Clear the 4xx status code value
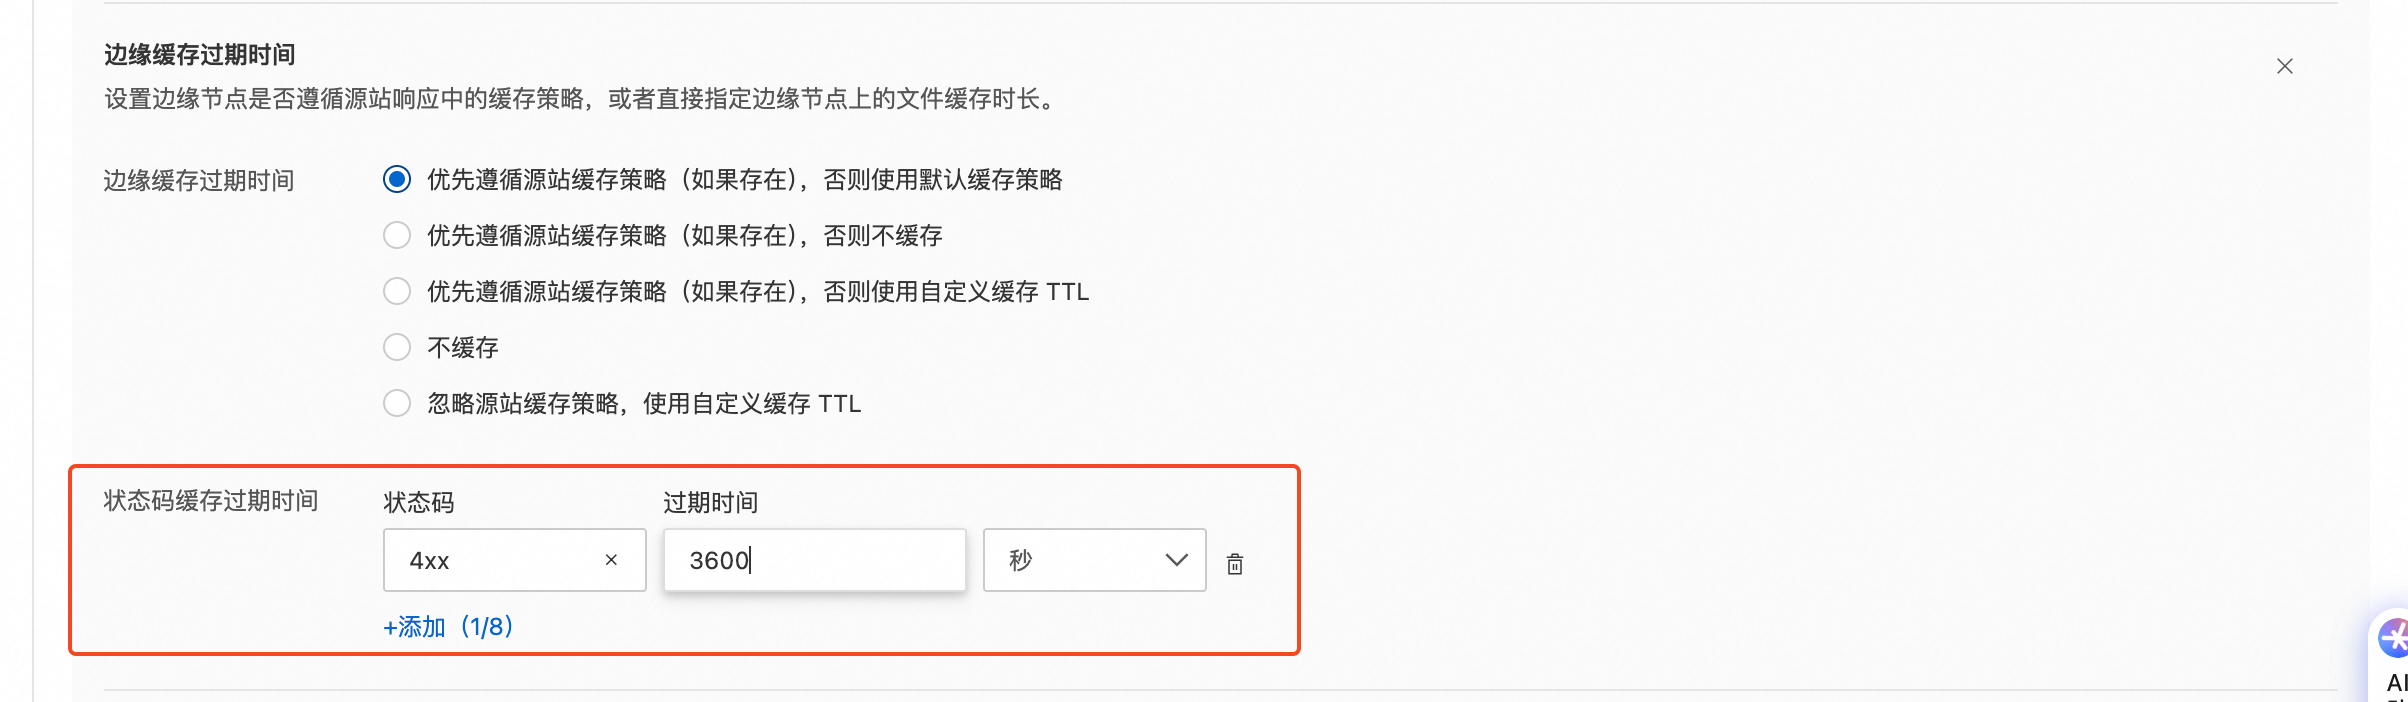 pyautogui.click(x=611, y=560)
